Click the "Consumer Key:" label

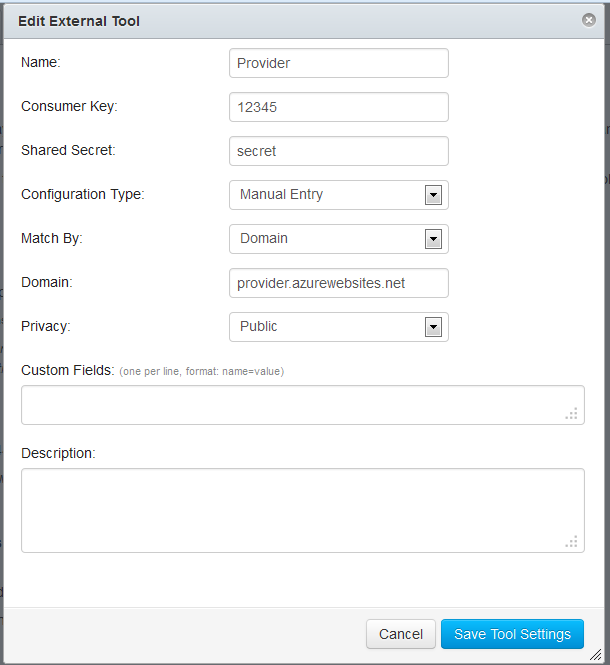(x=69, y=107)
